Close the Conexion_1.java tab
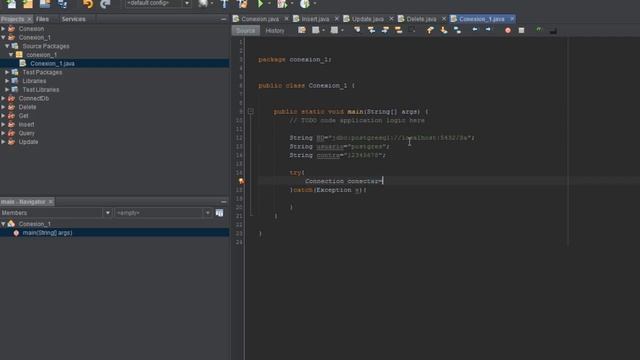640x360 pixels. click(512, 19)
